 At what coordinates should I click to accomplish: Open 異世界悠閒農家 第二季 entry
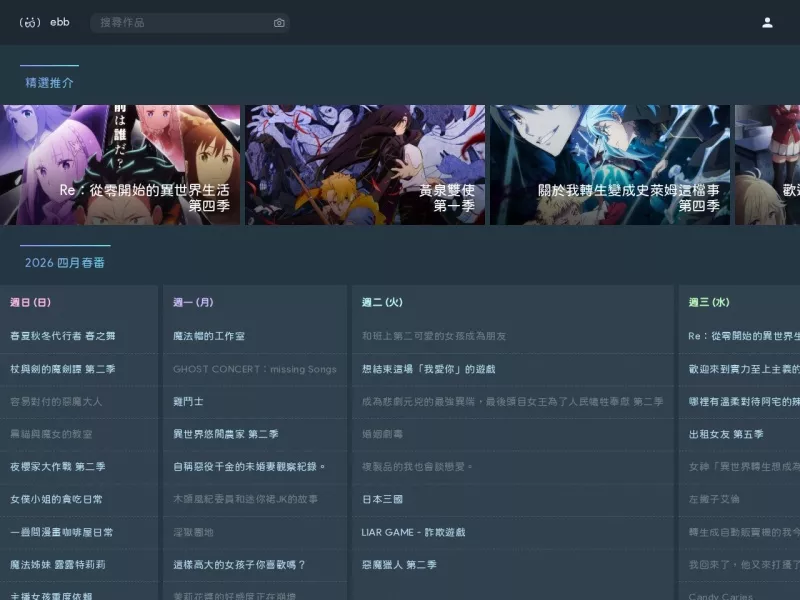tap(226, 434)
